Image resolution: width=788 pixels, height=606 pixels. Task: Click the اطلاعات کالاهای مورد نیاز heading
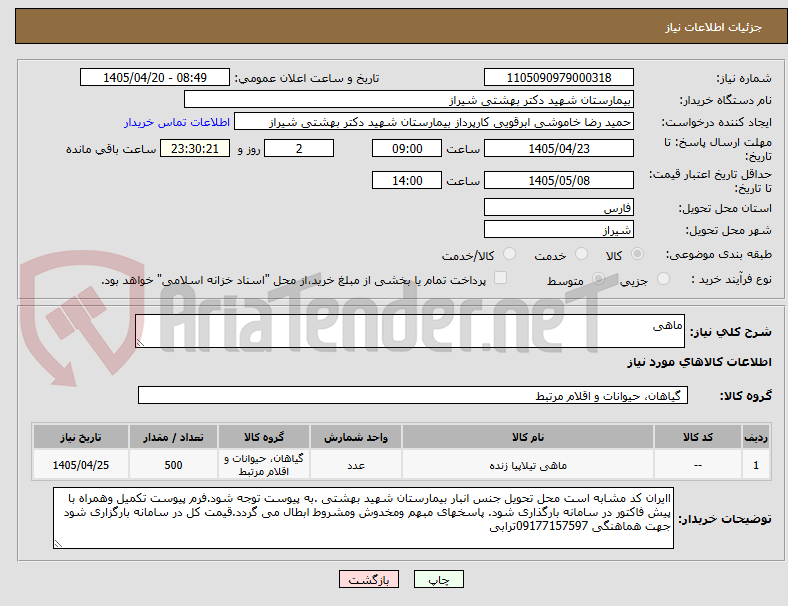coord(699,362)
